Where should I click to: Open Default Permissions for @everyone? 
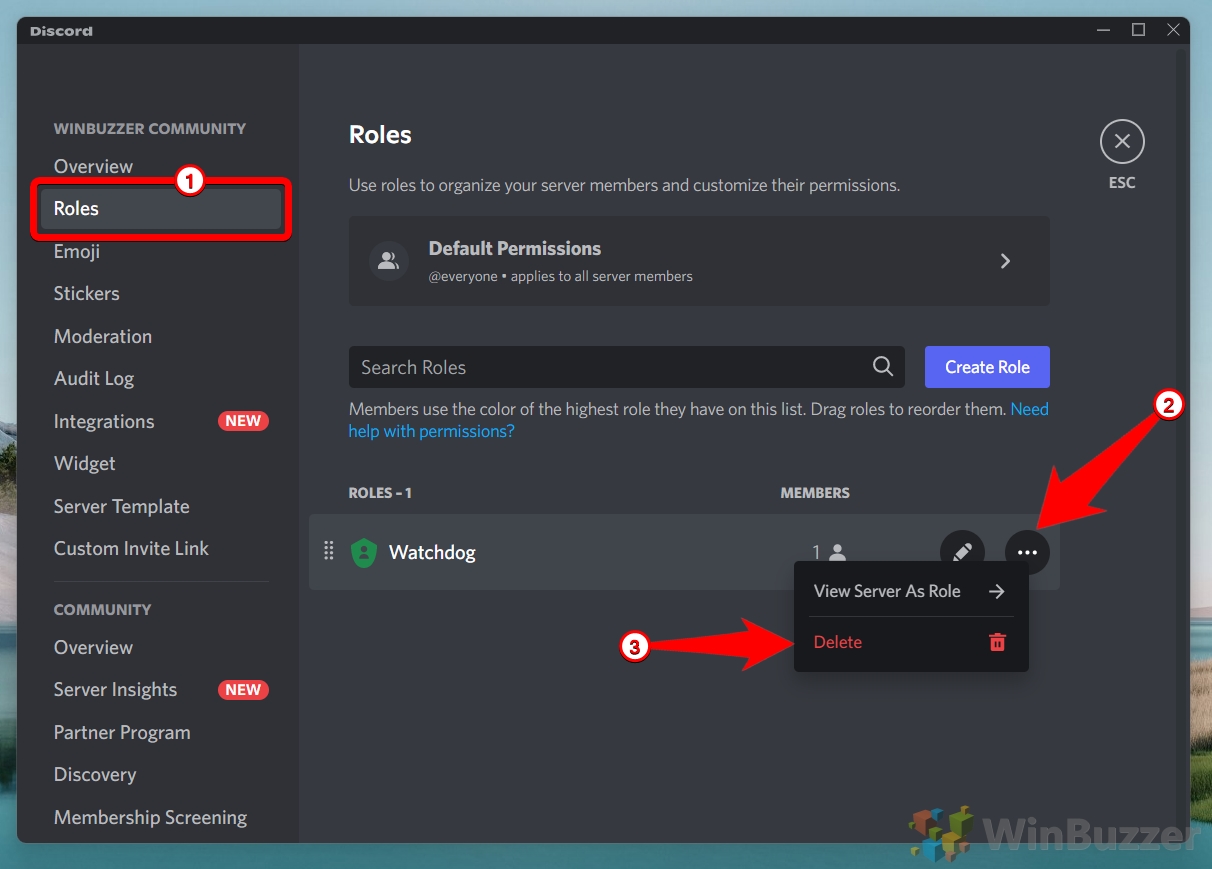coord(699,261)
